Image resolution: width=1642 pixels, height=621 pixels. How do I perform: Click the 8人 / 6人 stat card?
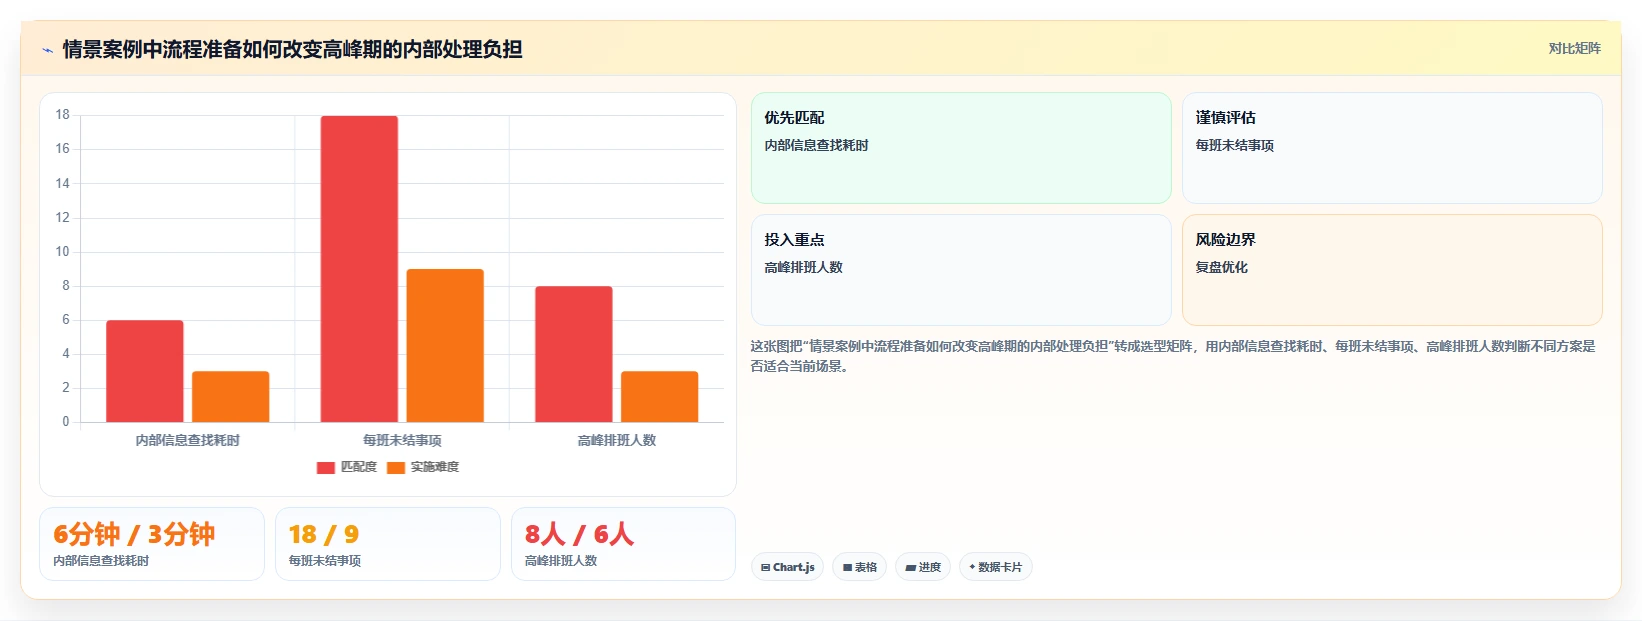point(623,544)
